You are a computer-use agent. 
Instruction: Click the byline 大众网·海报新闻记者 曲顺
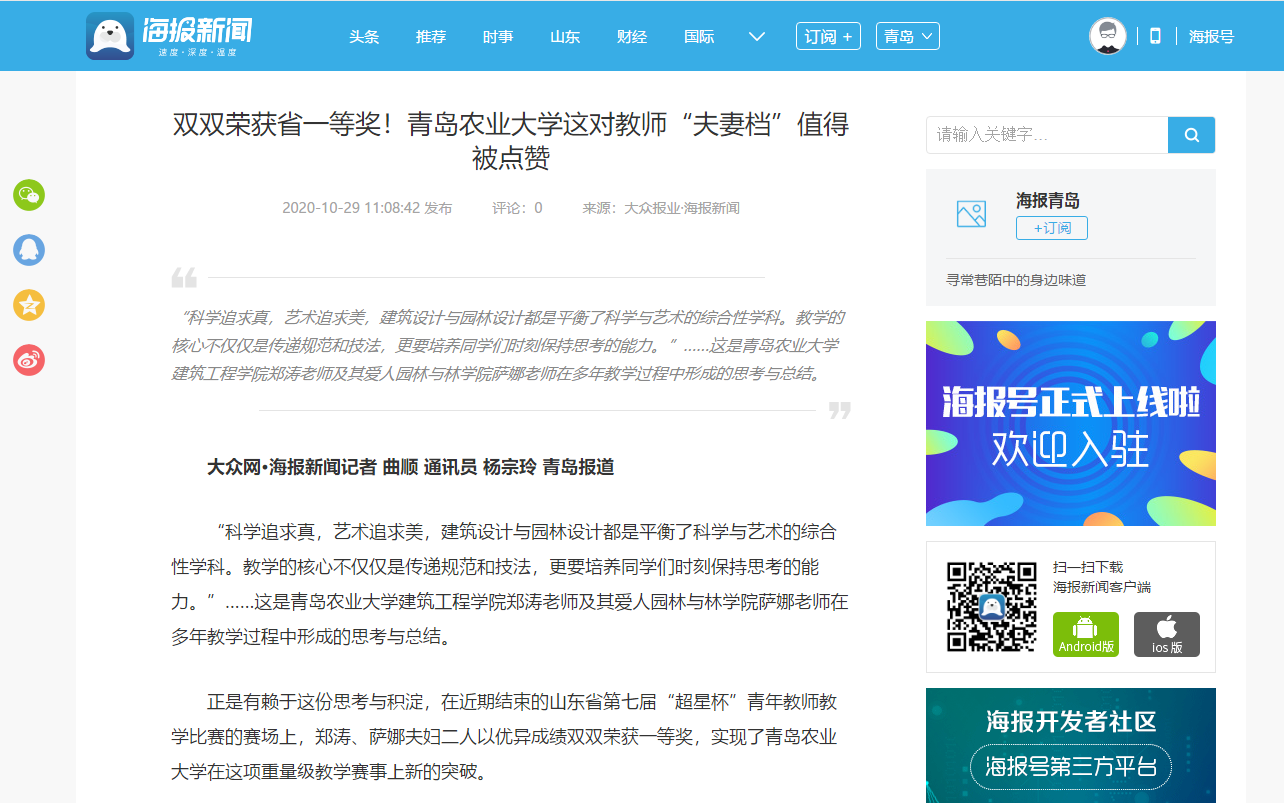click(x=410, y=467)
